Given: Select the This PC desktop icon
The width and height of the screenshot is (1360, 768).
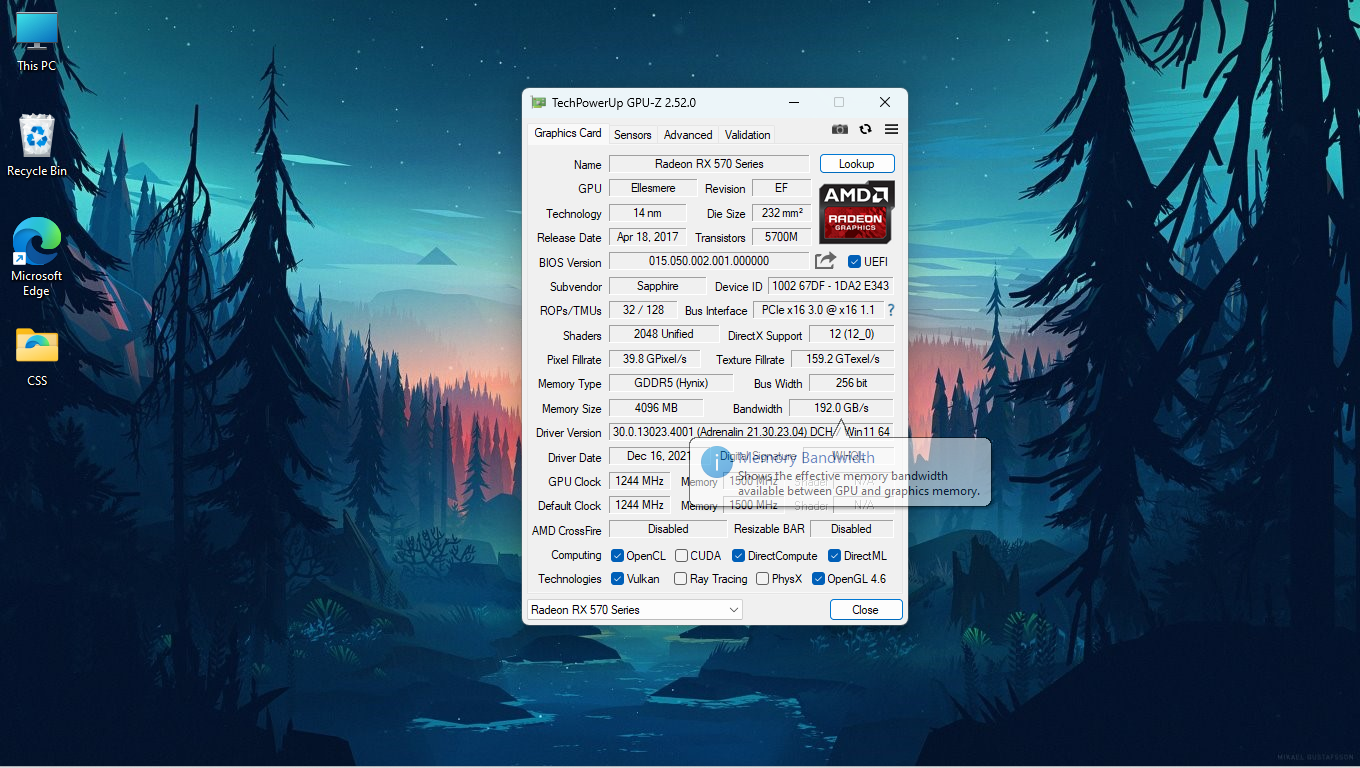Looking at the screenshot, I should [37, 42].
